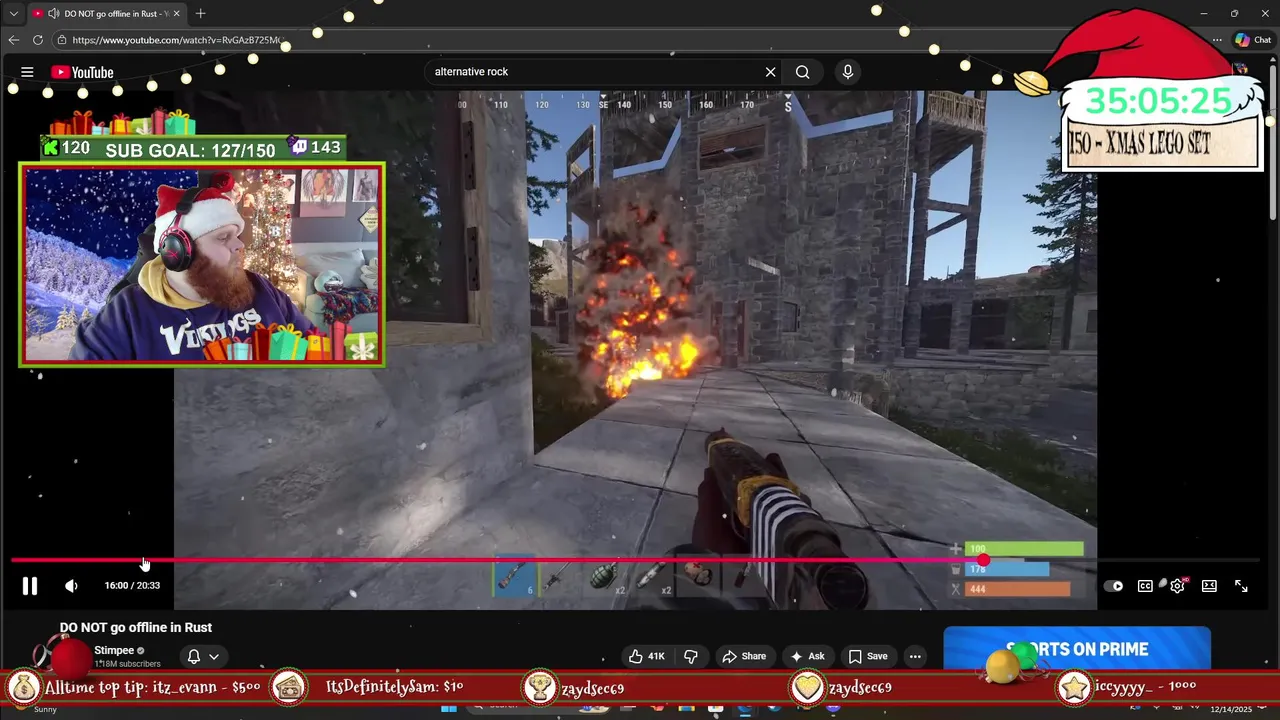Mute the video player volume
This screenshot has width=1280, height=720.
point(71,586)
